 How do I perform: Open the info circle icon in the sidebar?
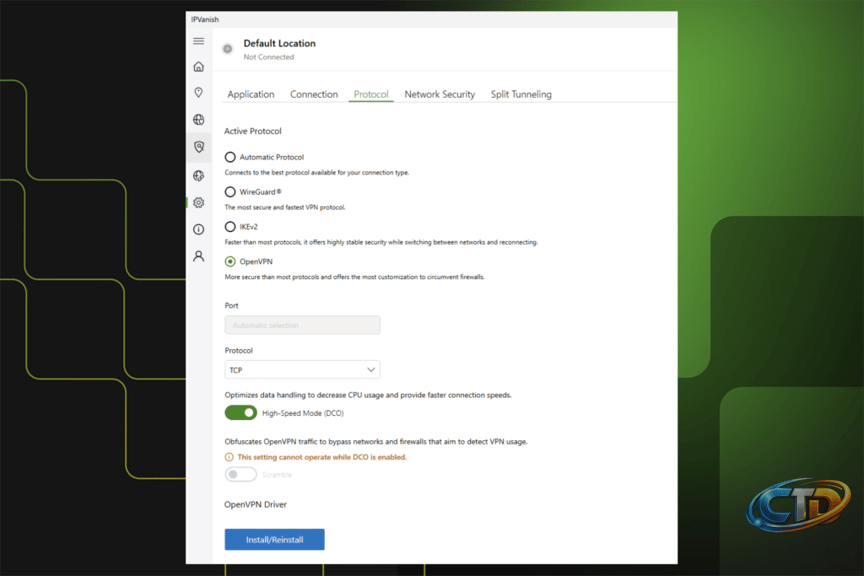(x=198, y=229)
